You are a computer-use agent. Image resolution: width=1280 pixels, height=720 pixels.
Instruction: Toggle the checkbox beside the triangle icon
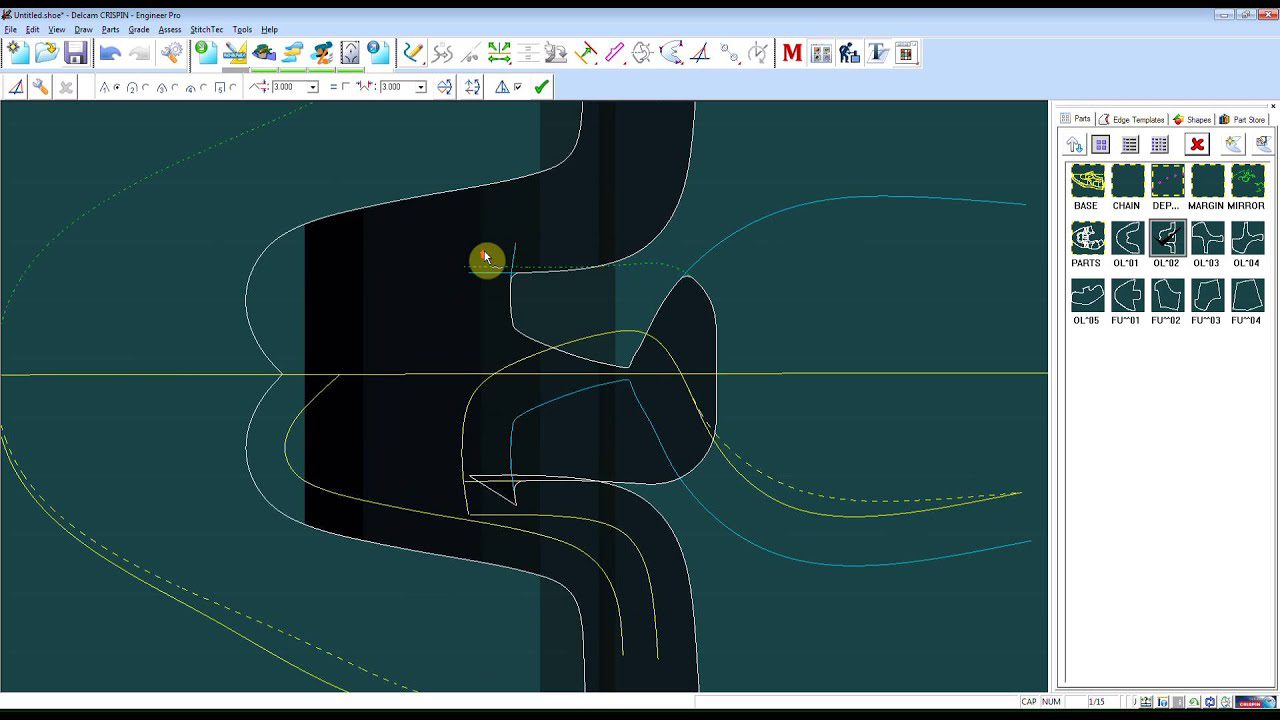click(517, 87)
